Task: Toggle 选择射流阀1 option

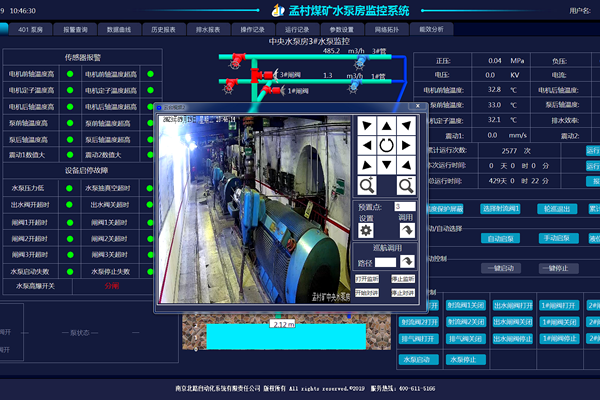Action: click(503, 209)
